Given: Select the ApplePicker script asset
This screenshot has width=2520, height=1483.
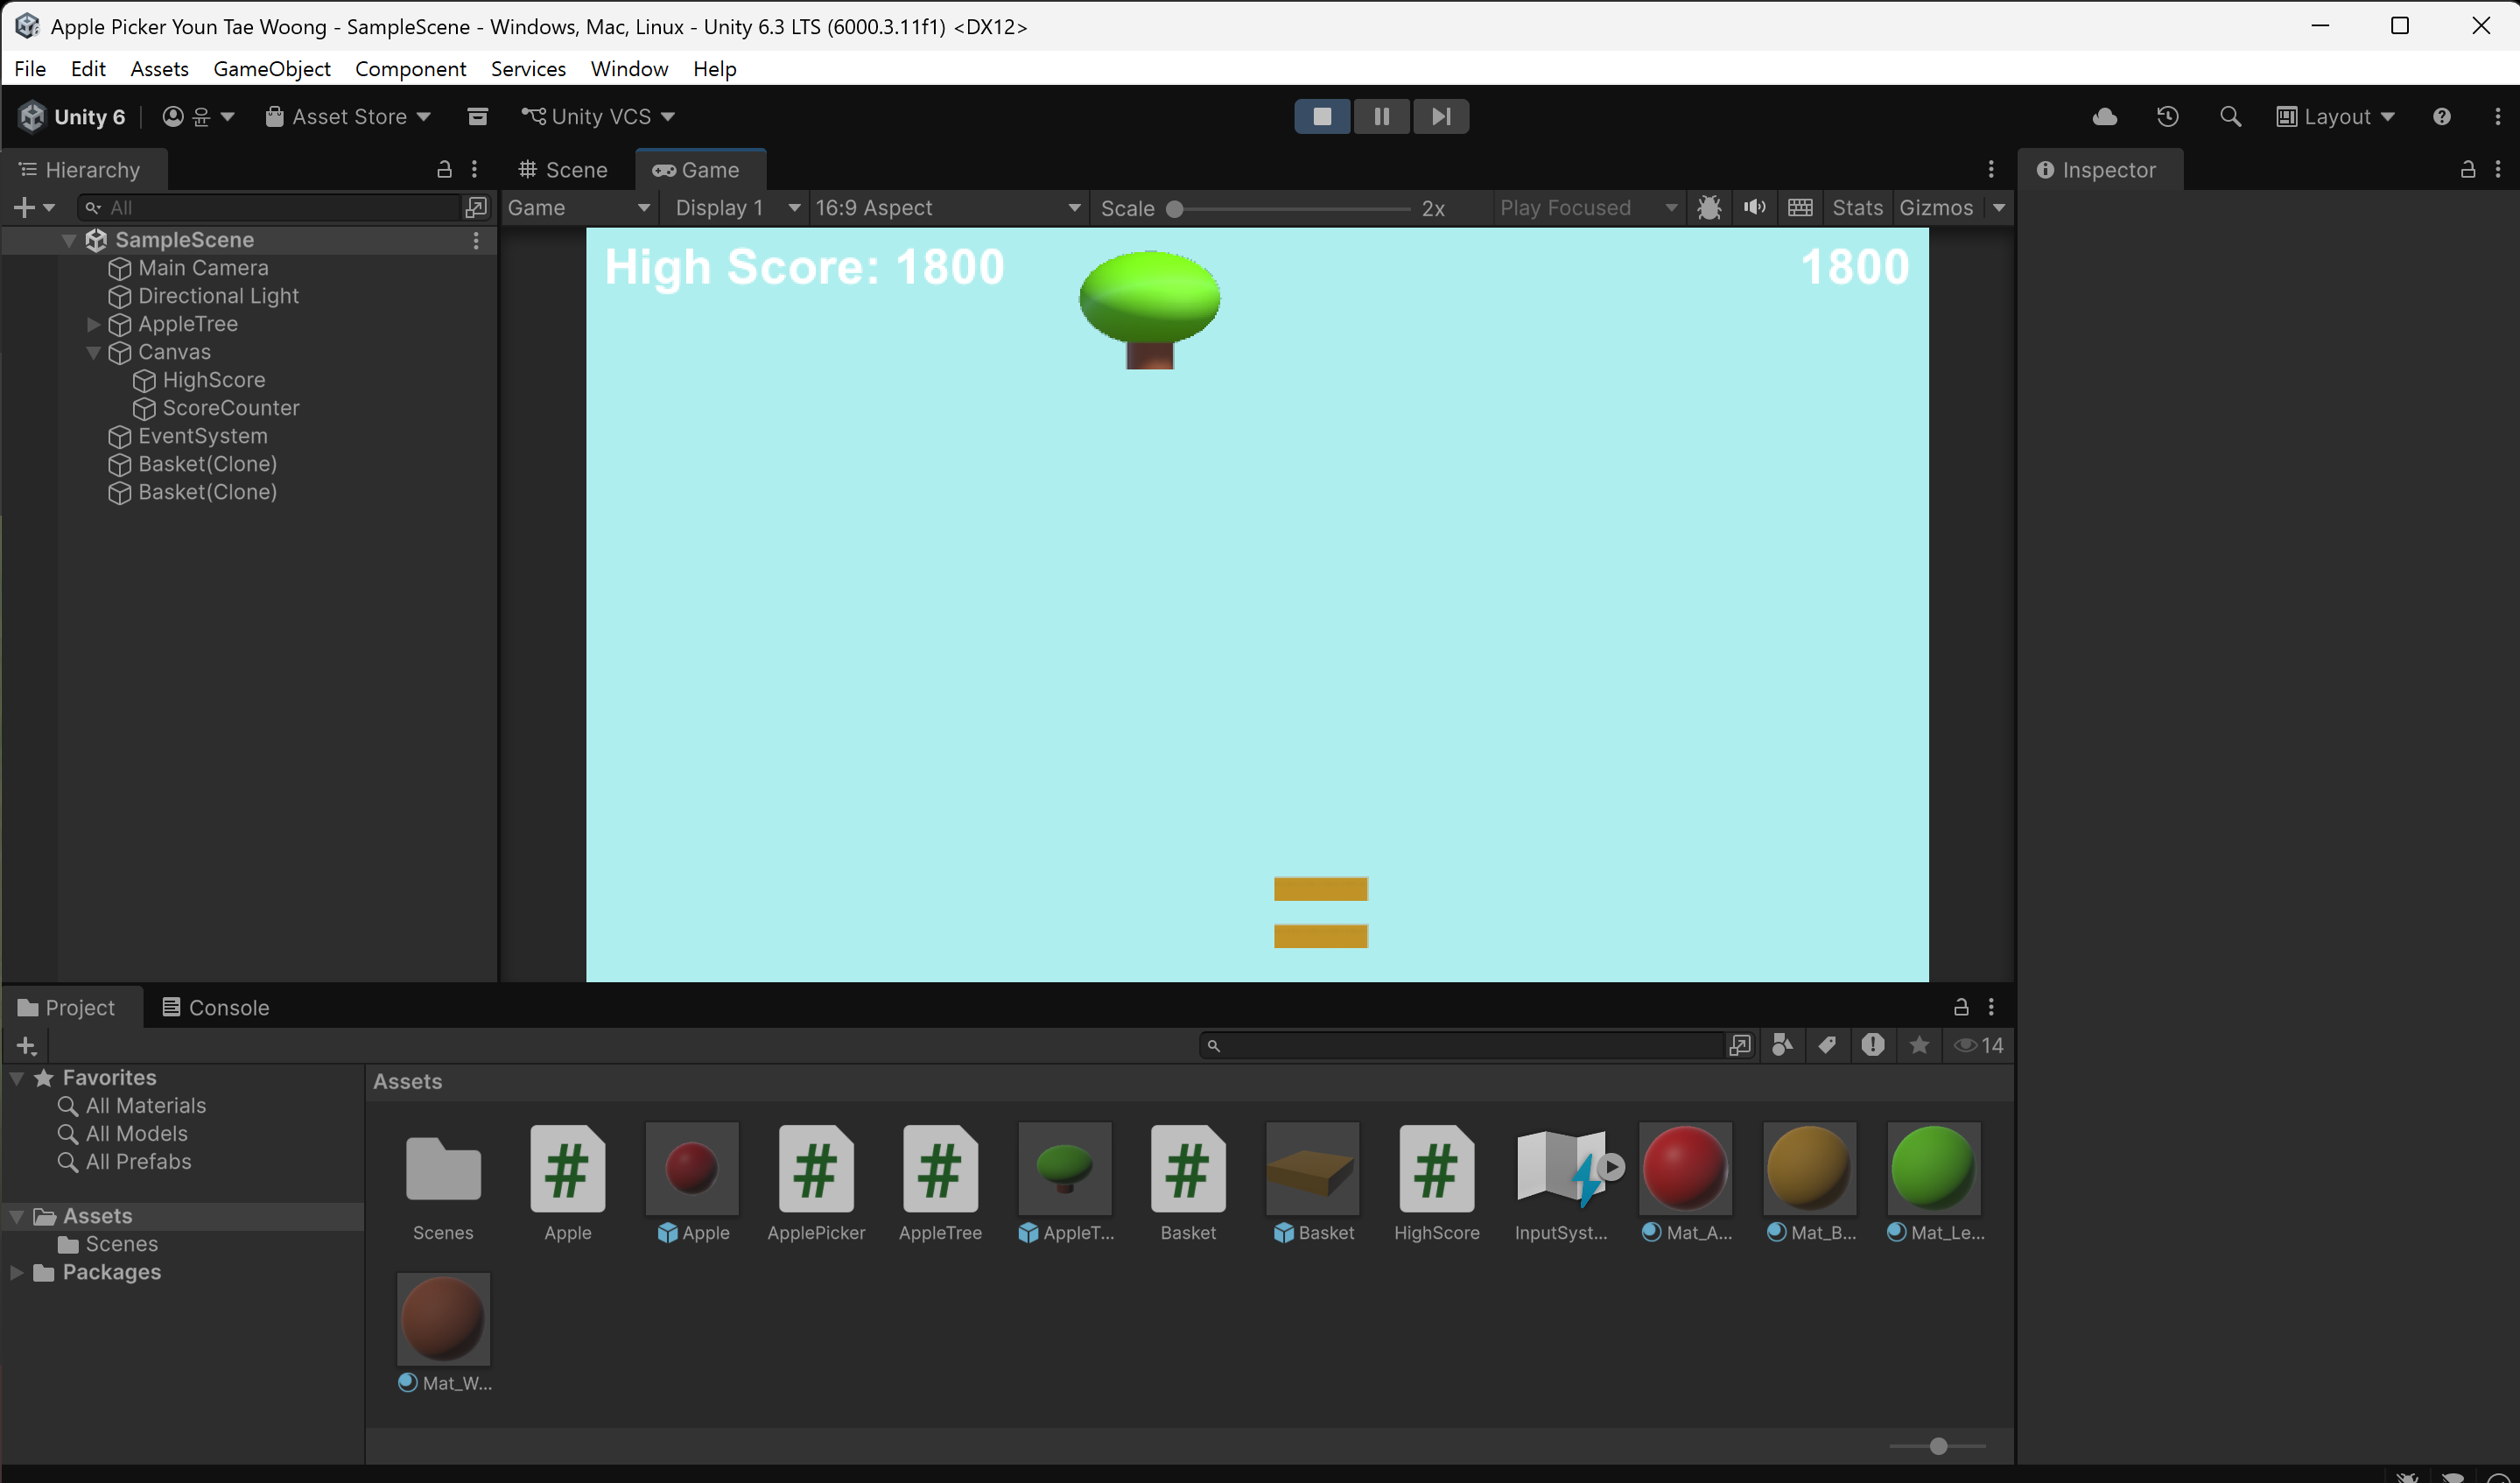Looking at the screenshot, I should click(816, 1183).
